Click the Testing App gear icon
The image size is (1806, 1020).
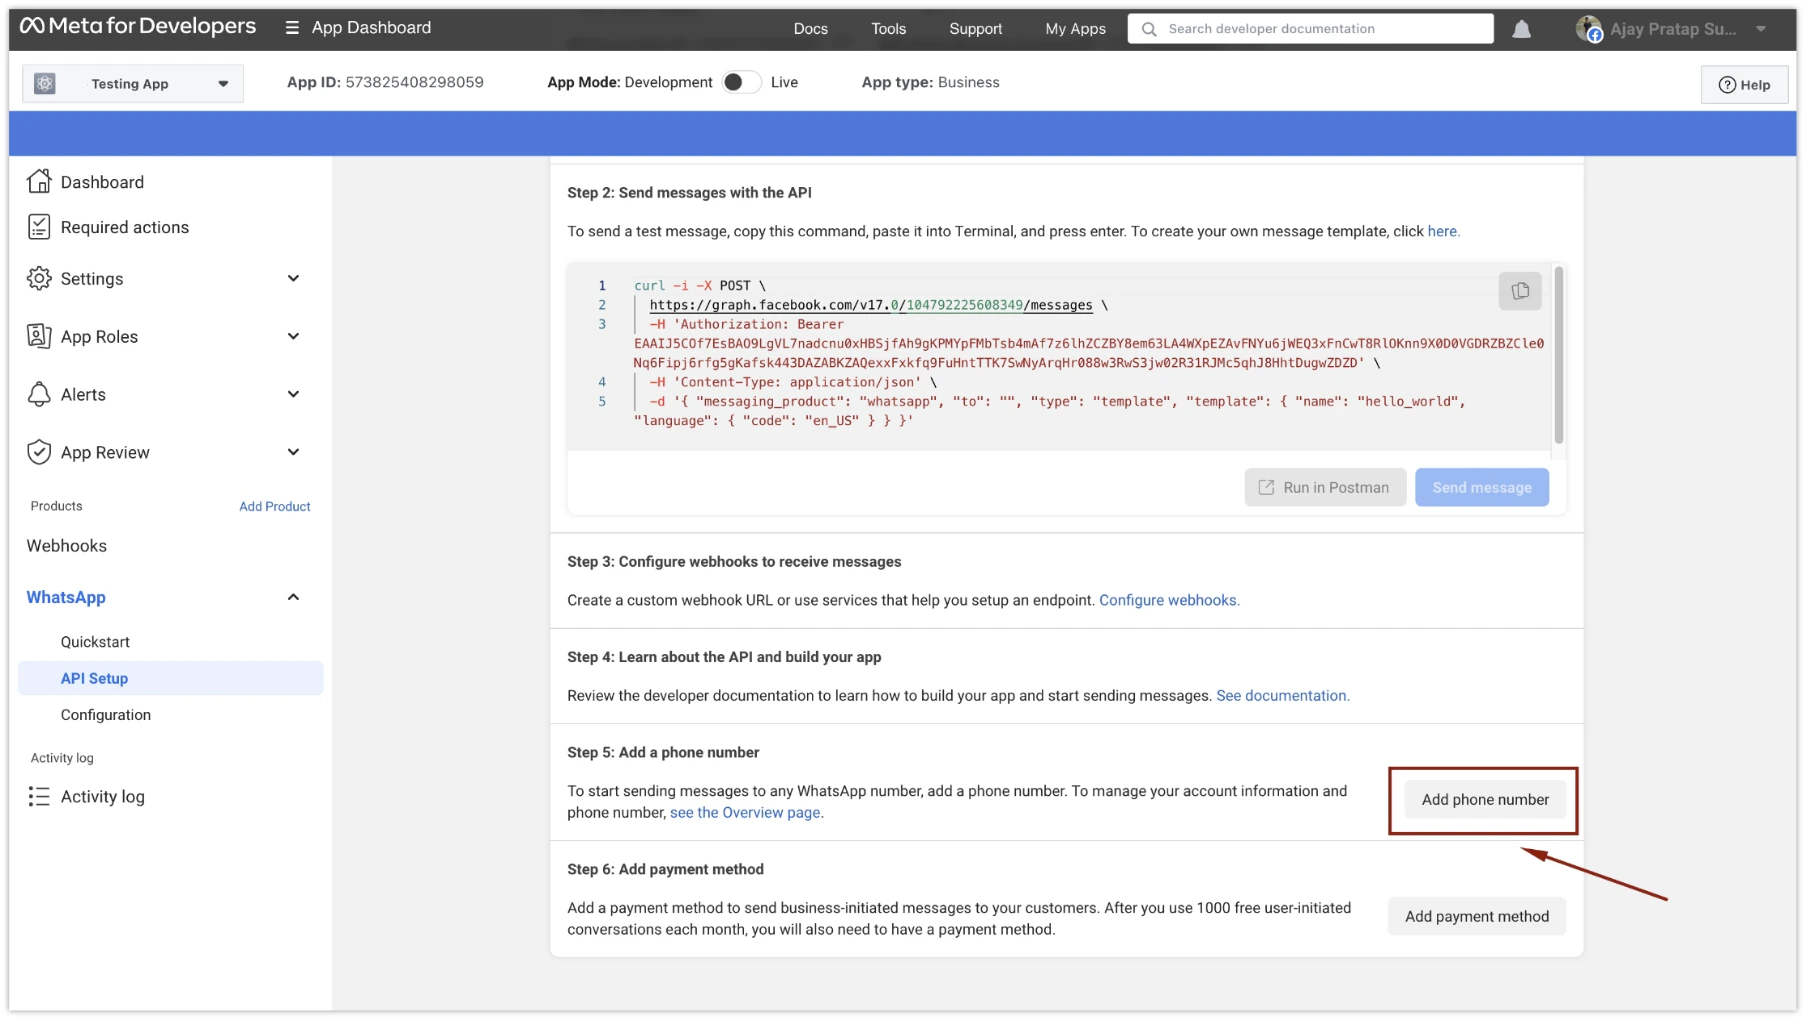pyautogui.click(x=45, y=84)
